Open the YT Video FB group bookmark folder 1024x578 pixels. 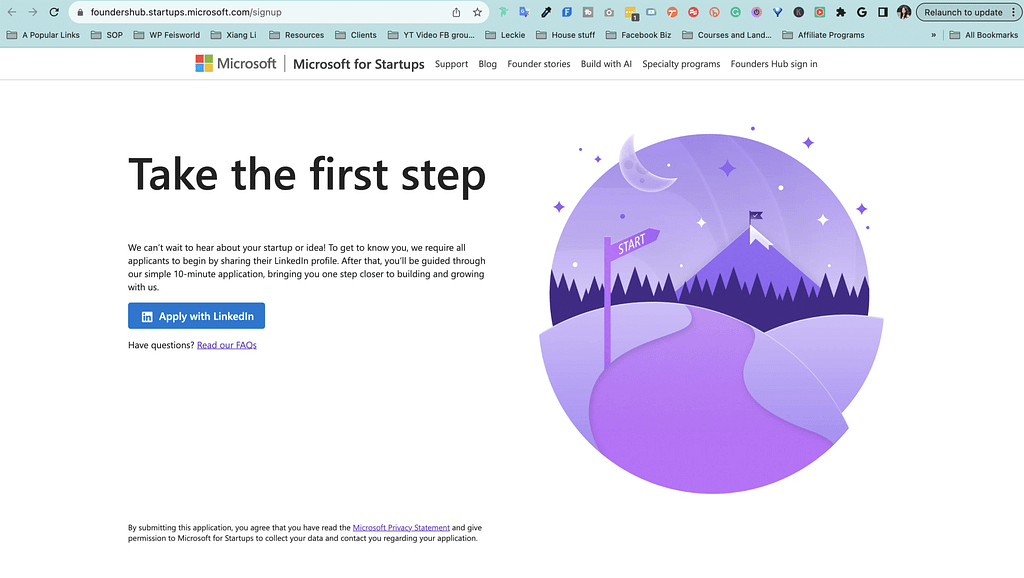[x=431, y=35]
